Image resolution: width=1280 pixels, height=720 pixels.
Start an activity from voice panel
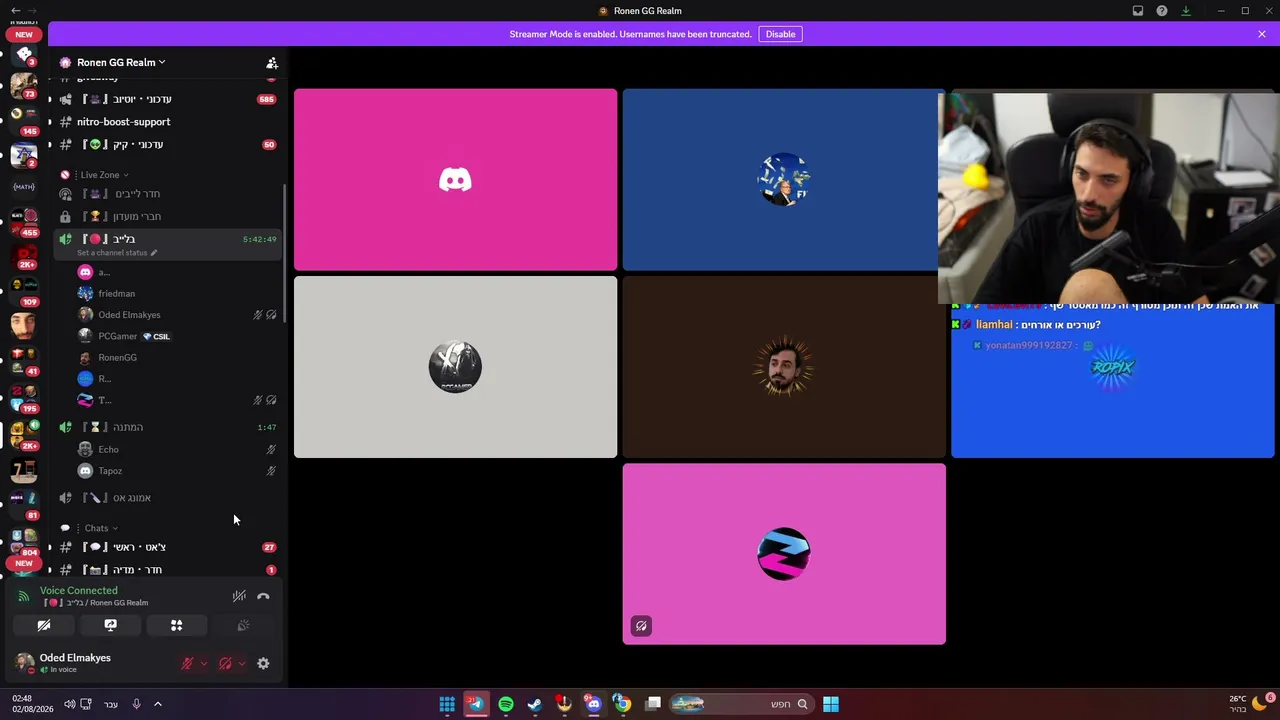coord(176,625)
